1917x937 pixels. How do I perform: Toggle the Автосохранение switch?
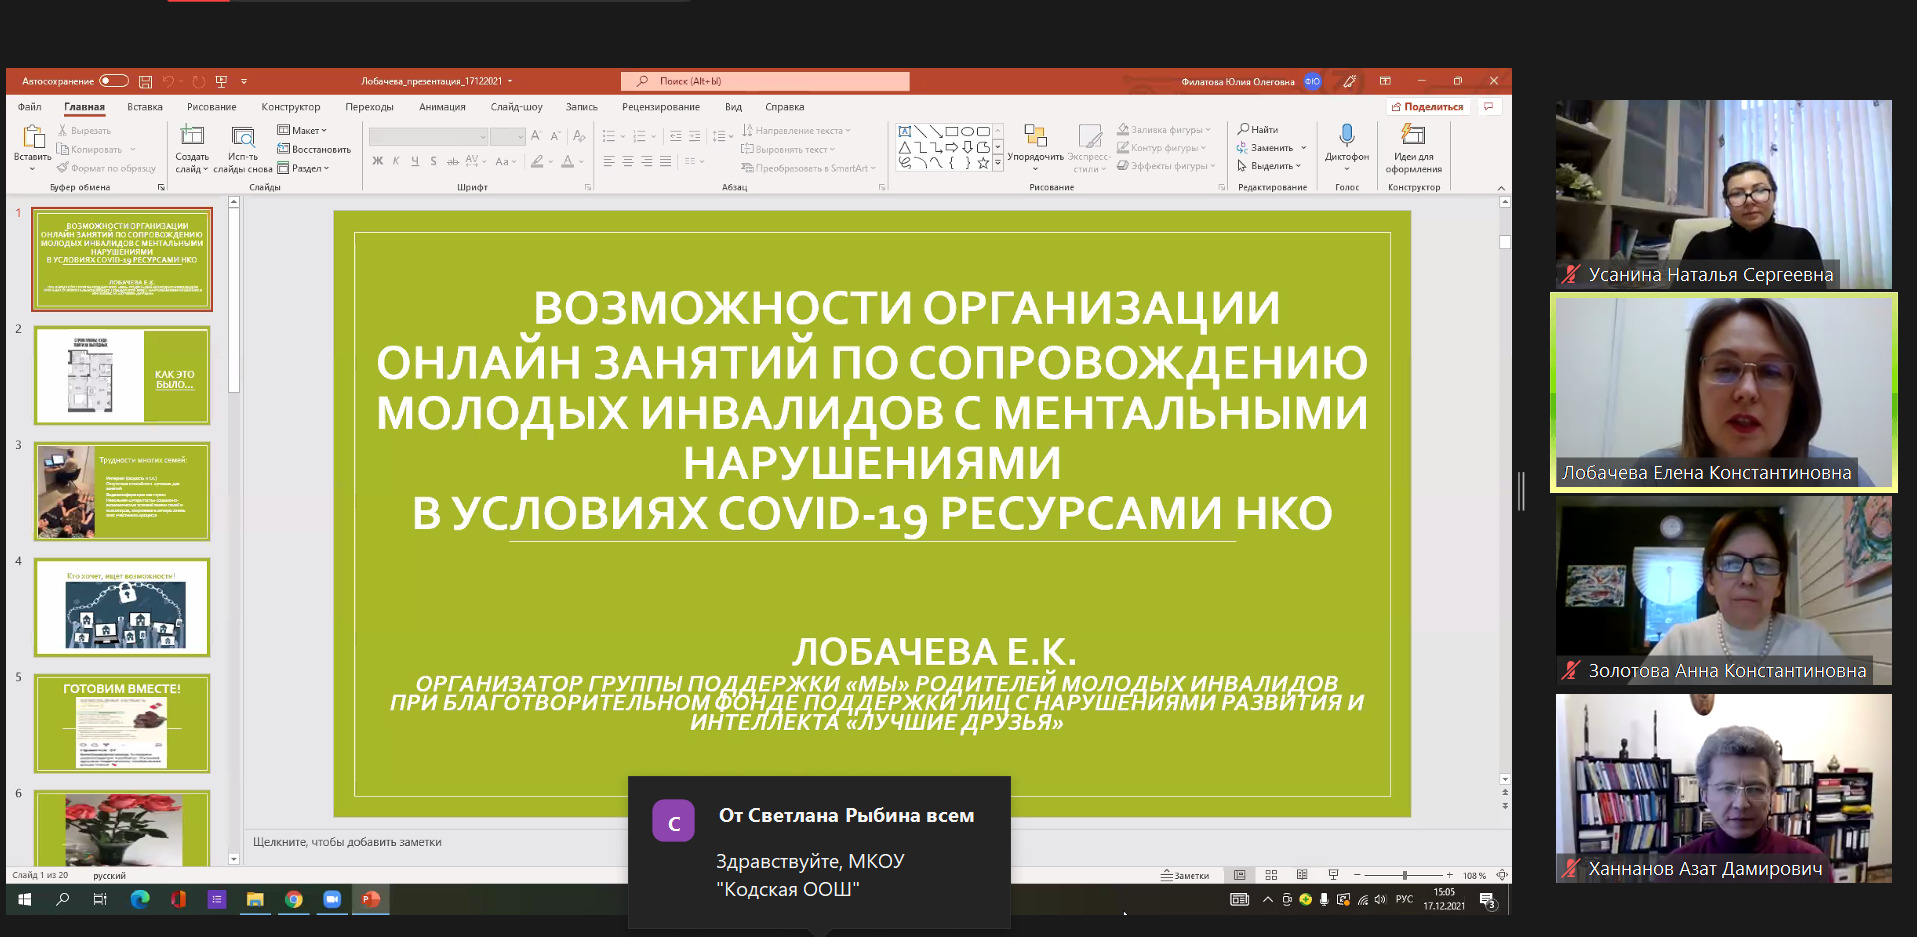114,81
